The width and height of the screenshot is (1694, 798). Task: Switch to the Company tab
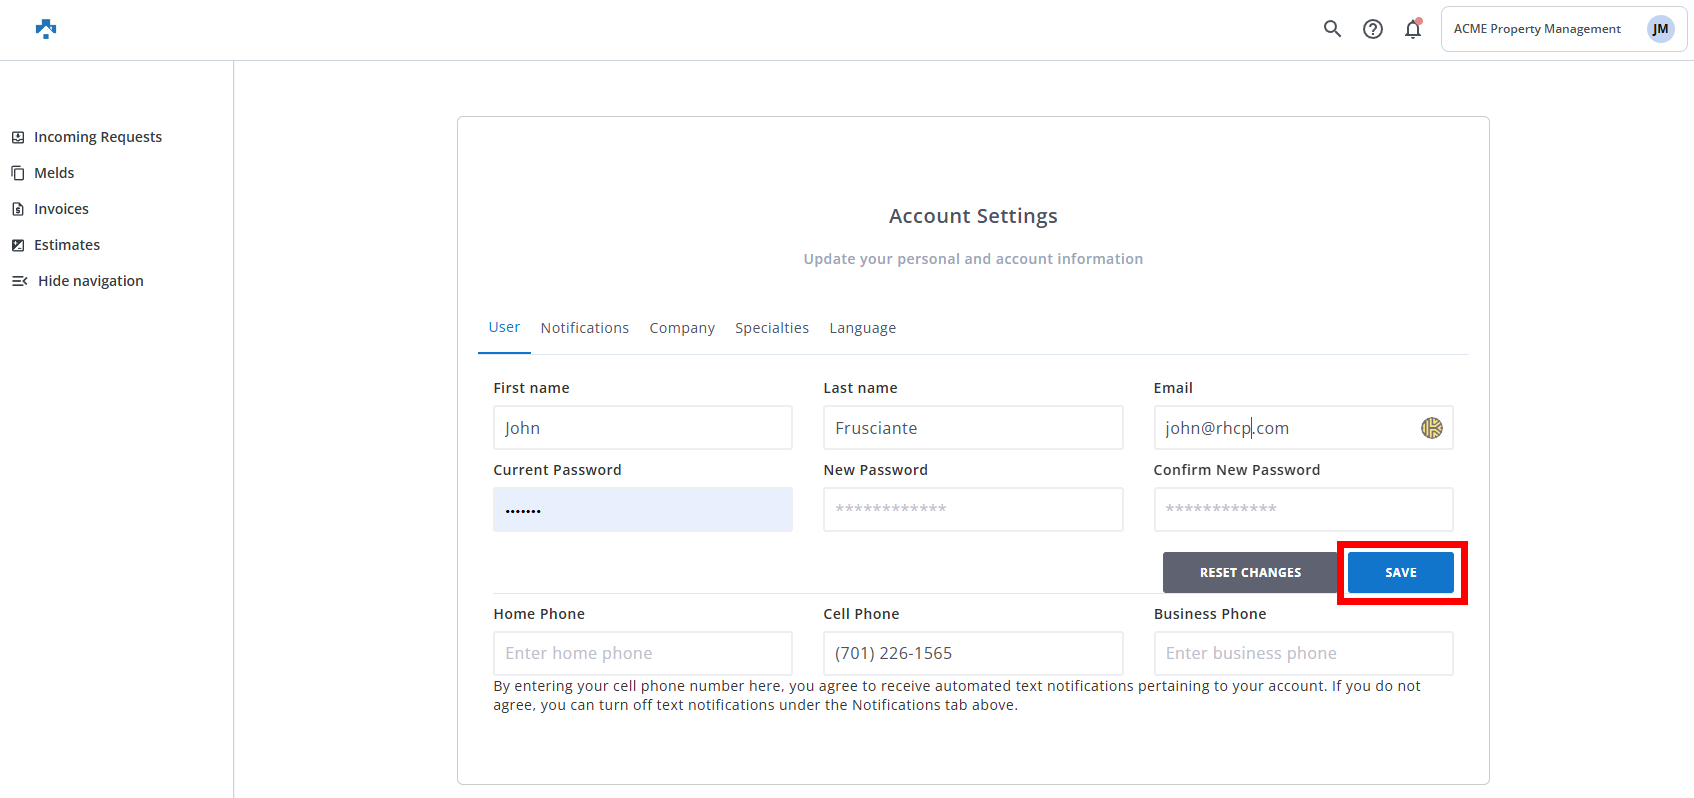pyautogui.click(x=682, y=328)
